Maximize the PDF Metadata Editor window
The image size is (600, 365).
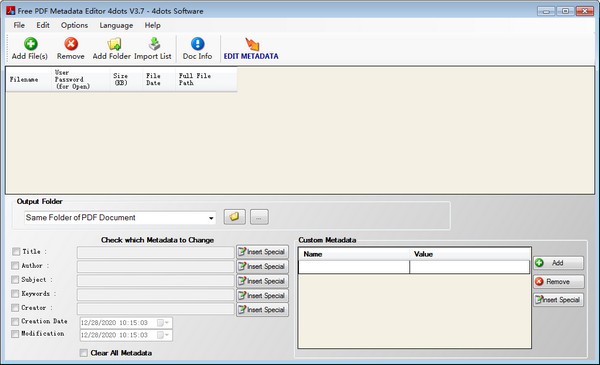pos(565,11)
